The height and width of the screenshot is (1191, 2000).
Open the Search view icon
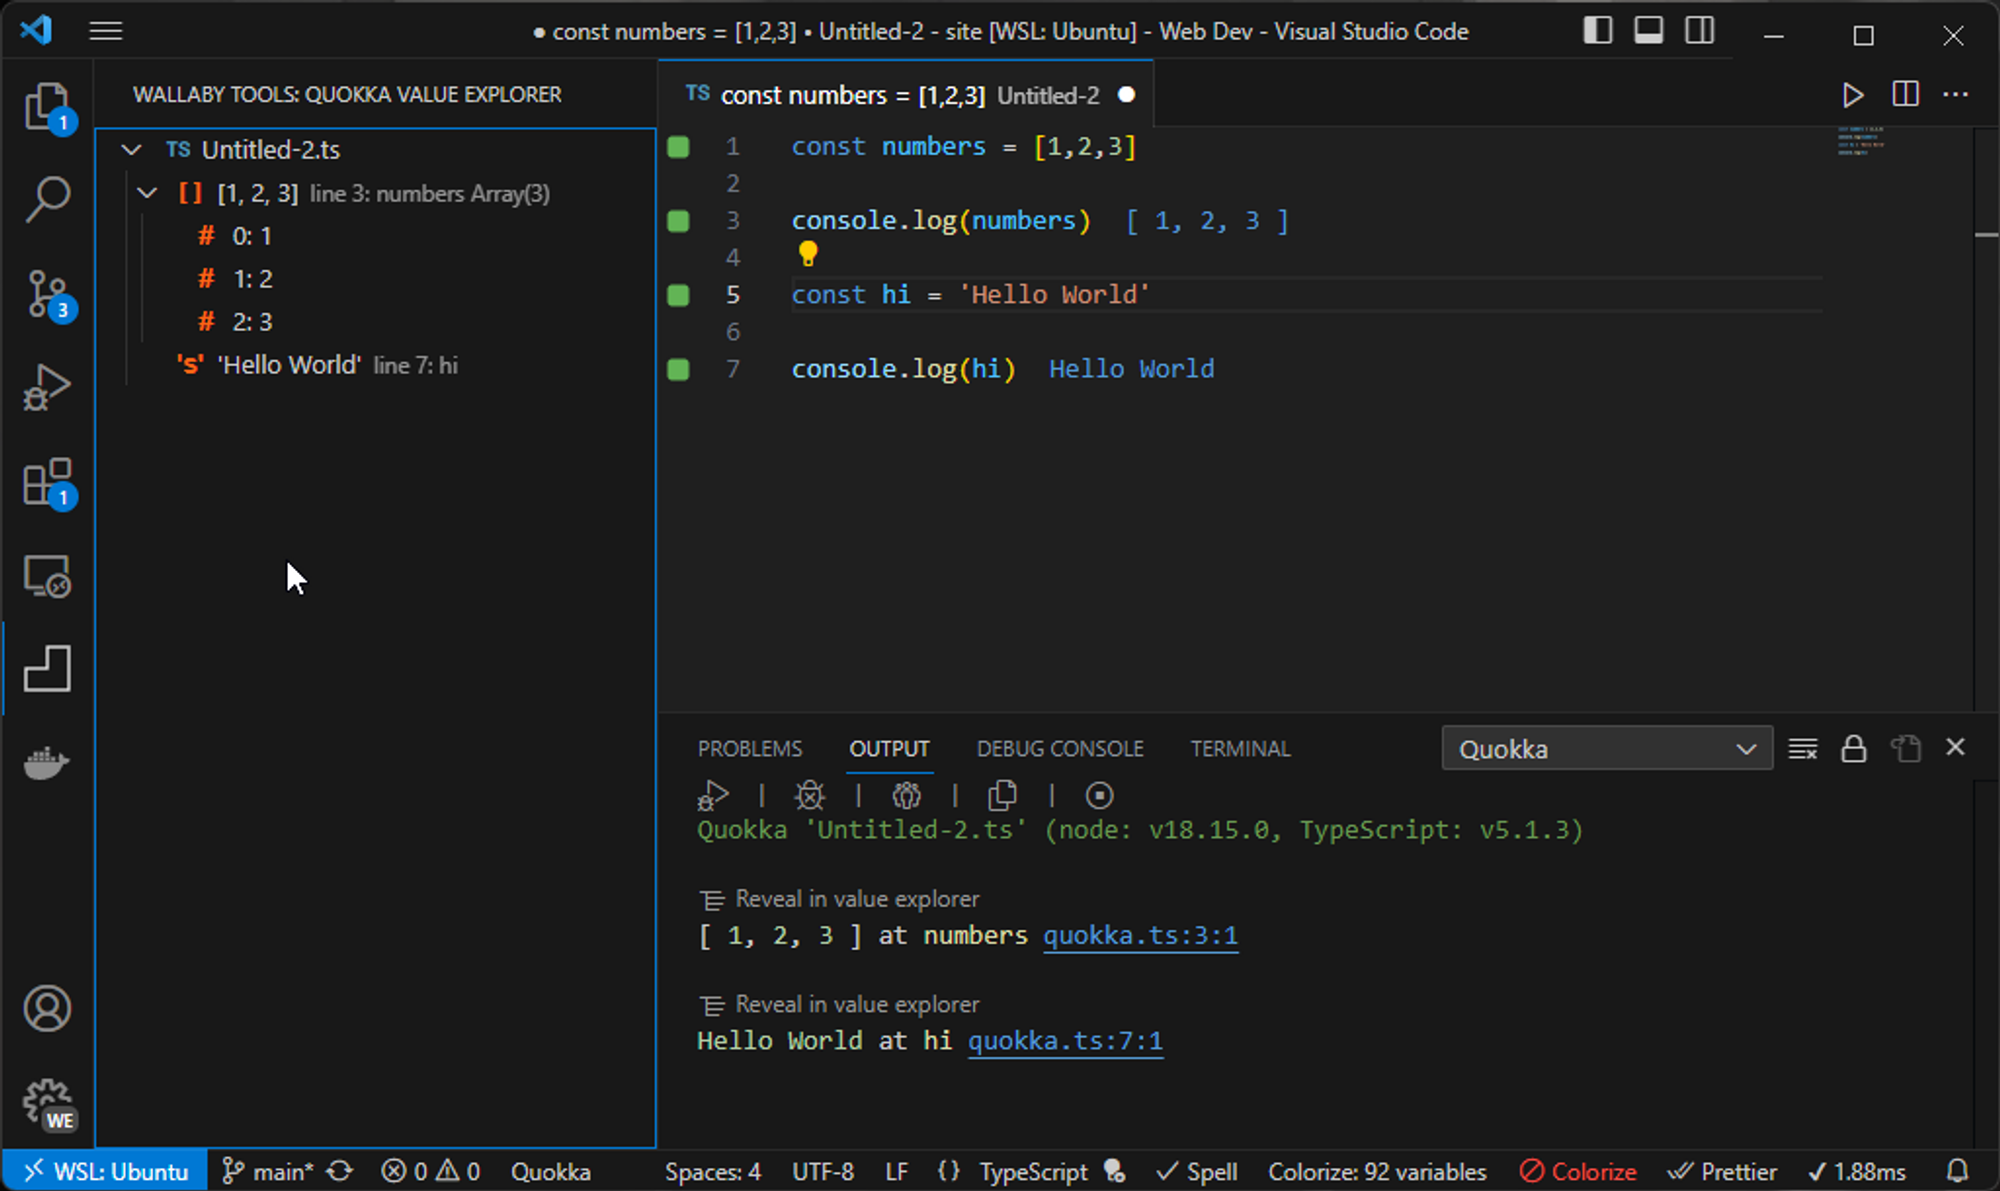[x=47, y=199]
